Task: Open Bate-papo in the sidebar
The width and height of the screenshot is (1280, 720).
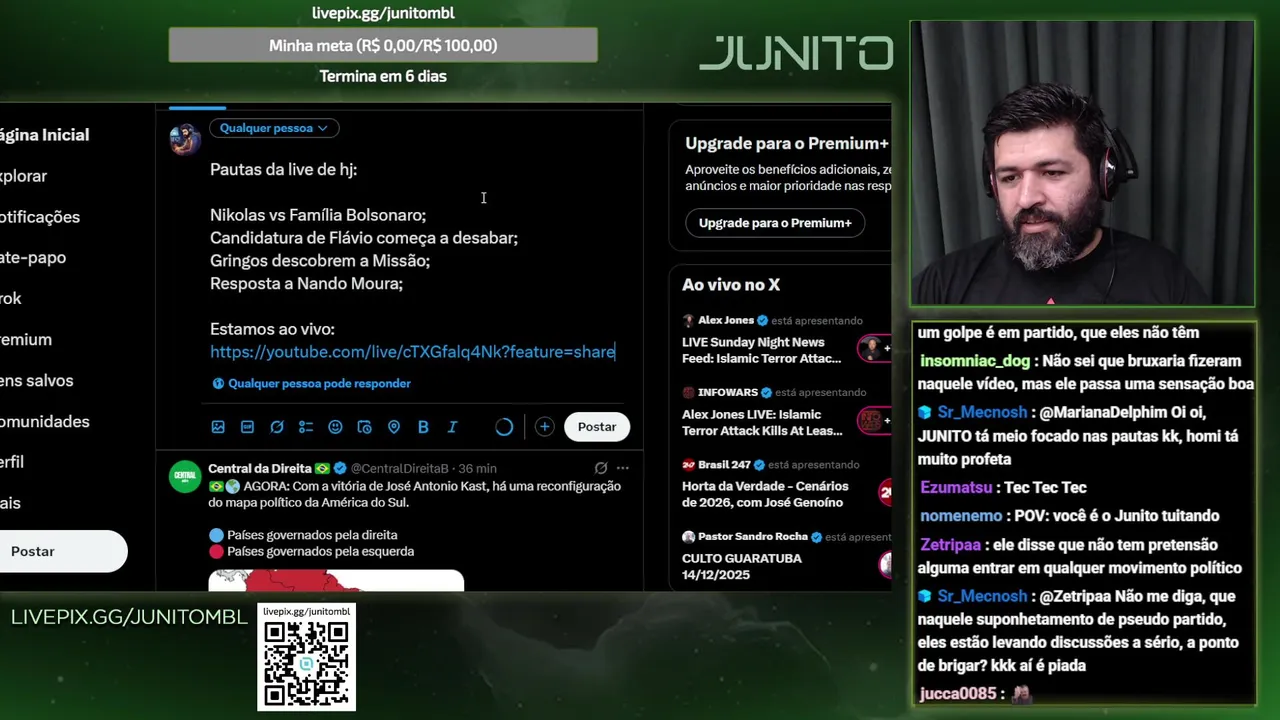Action: click(33, 258)
